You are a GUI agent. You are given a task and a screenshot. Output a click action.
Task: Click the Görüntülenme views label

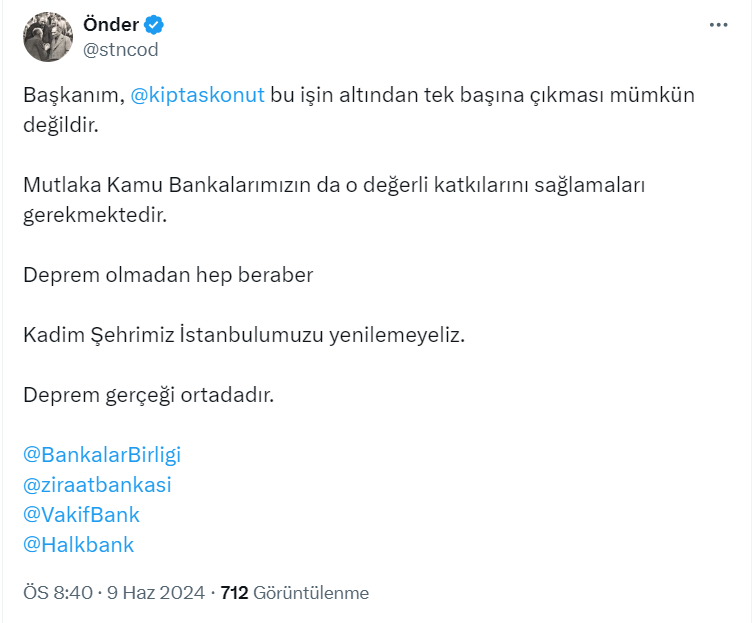coord(311,593)
